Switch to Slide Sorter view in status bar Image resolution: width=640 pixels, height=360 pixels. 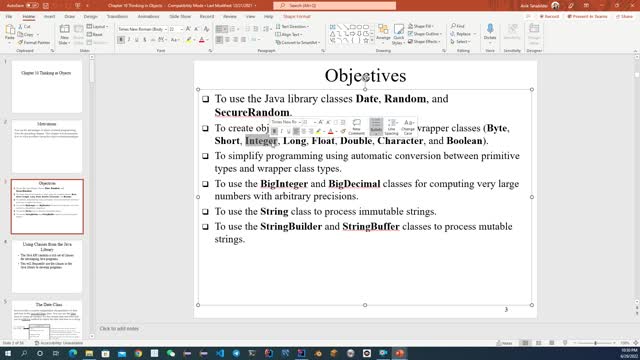click(x=538, y=343)
